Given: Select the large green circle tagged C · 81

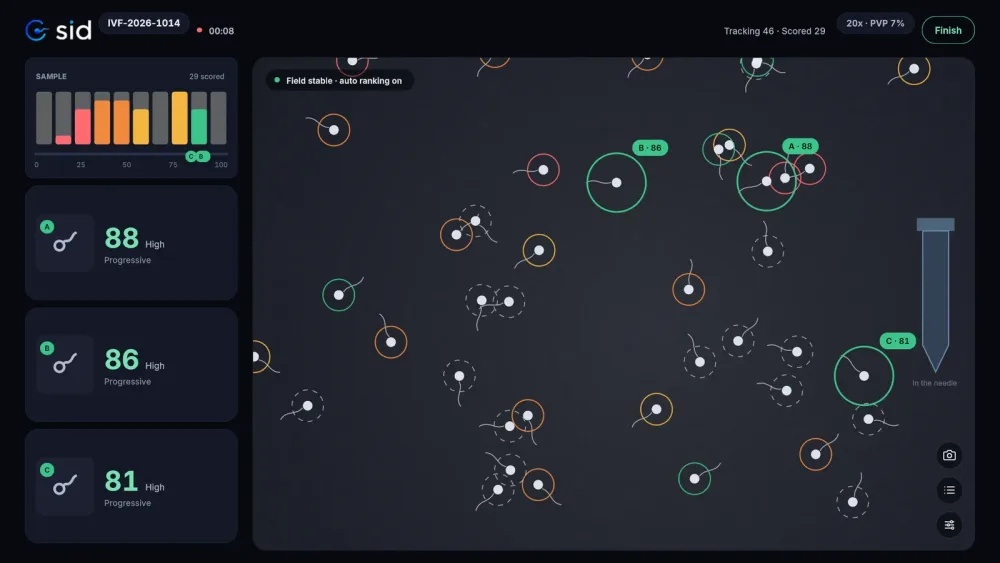Looking at the screenshot, I should [864, 376].
